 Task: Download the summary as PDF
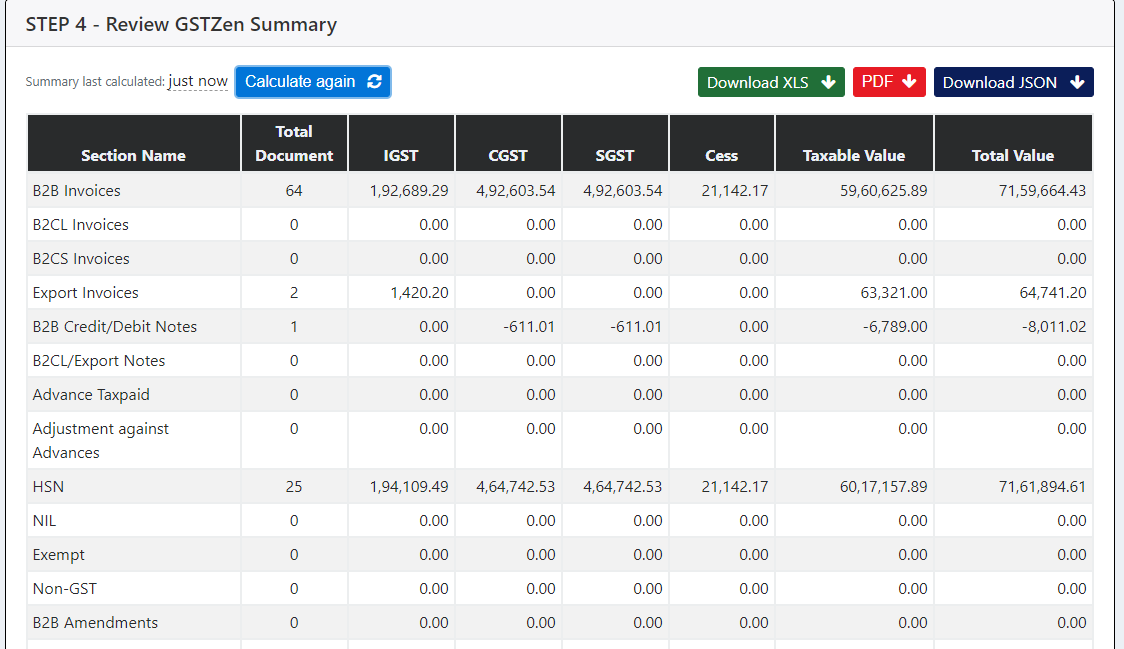[x=888, y=82]
